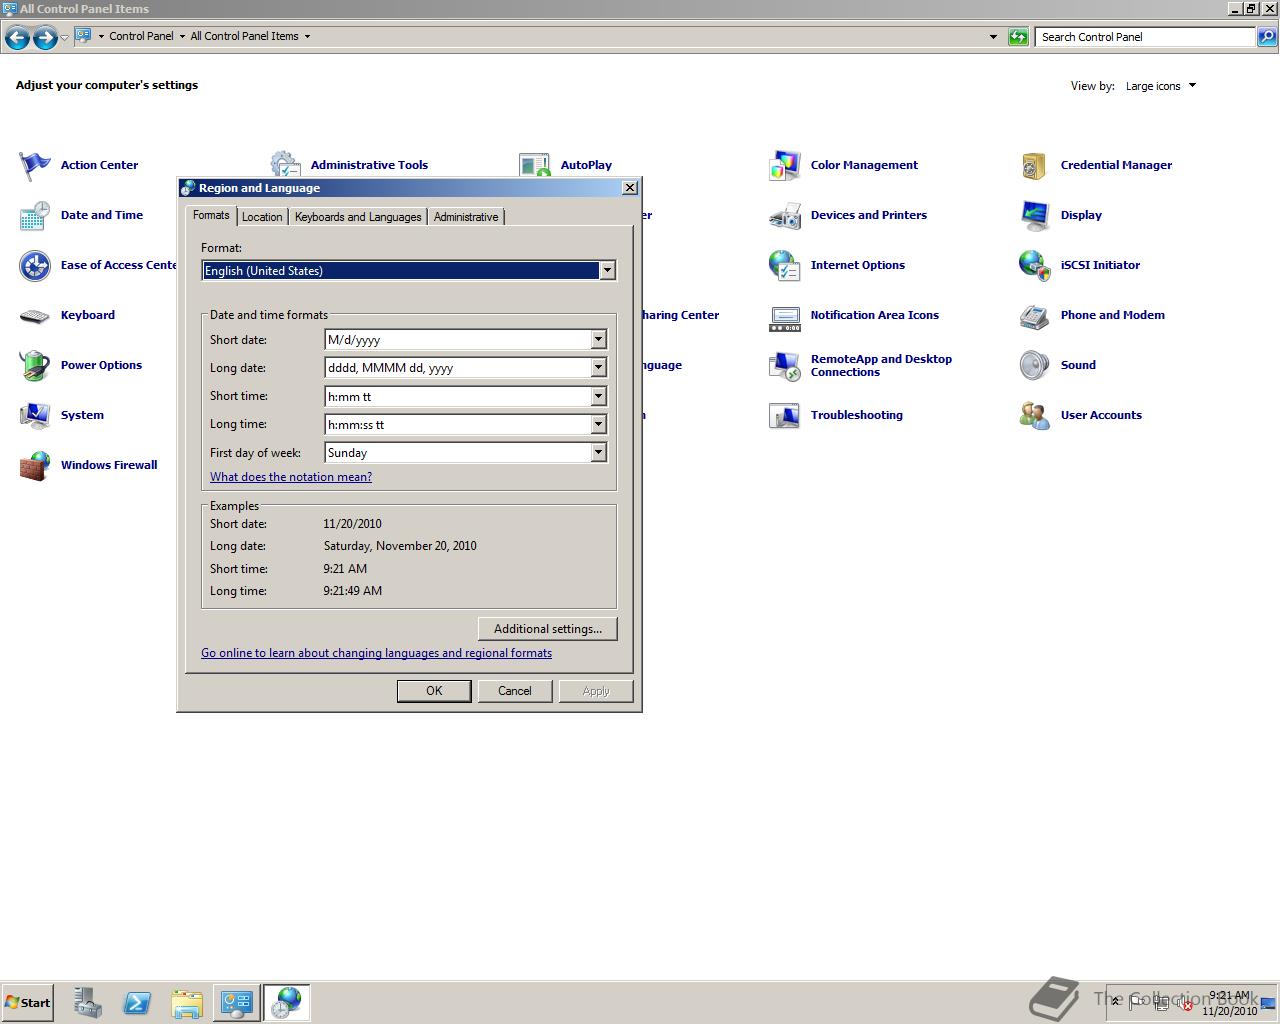Click the Control Panel breadcrumb item

[141, 36]
